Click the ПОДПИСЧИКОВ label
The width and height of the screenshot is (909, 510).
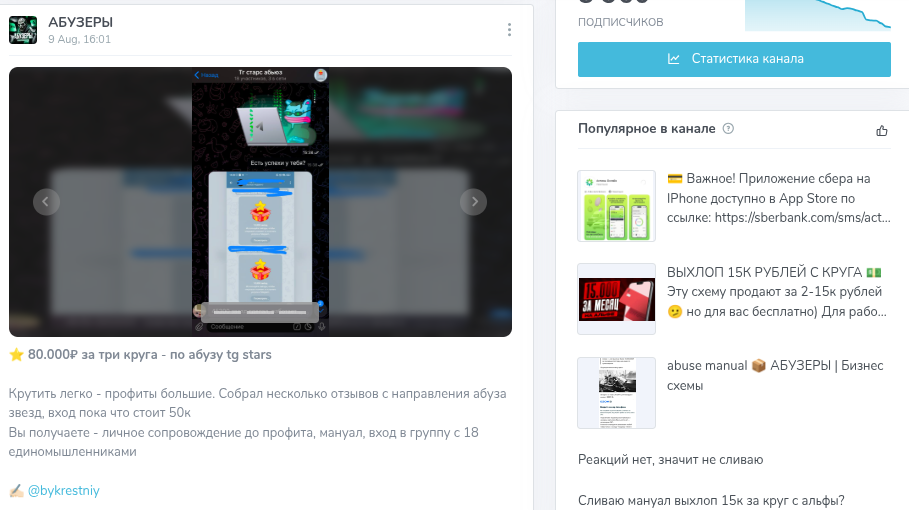(x=620, y=22)
